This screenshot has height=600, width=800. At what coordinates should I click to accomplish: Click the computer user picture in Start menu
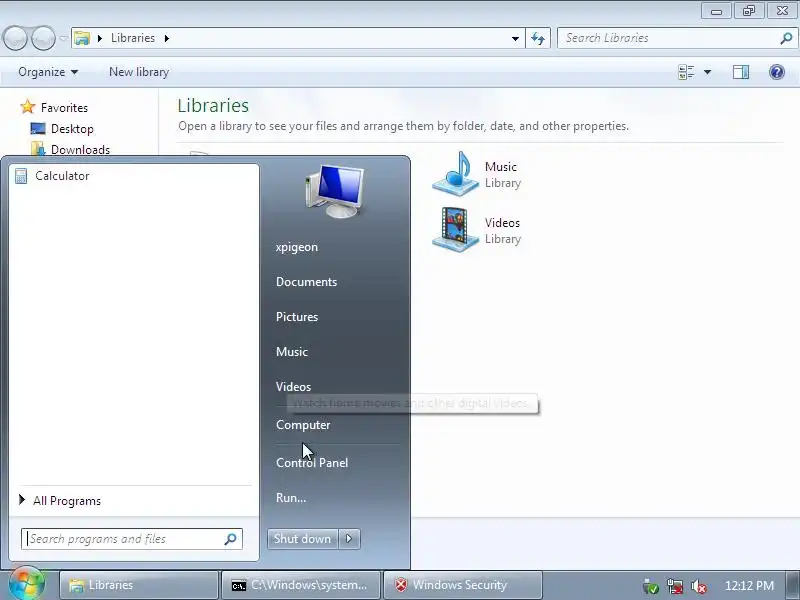click(x=335, y=191)
